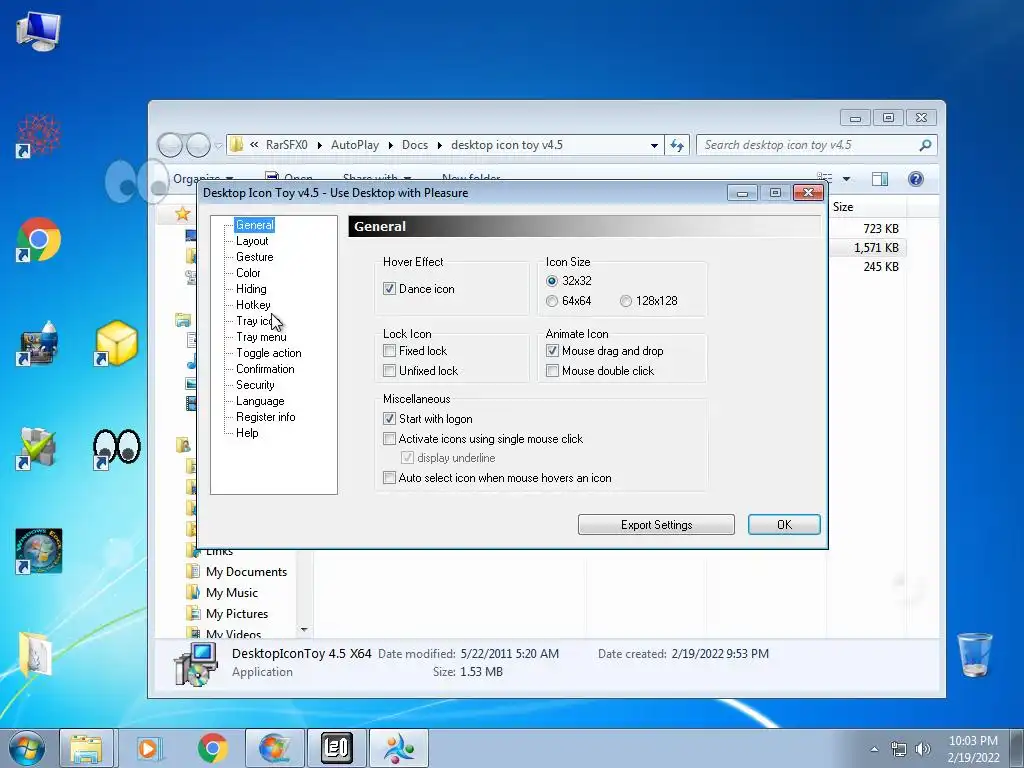Open the folder icon on desktop
The height and width of the screenshot is (768, 1024).
[34, 654]
